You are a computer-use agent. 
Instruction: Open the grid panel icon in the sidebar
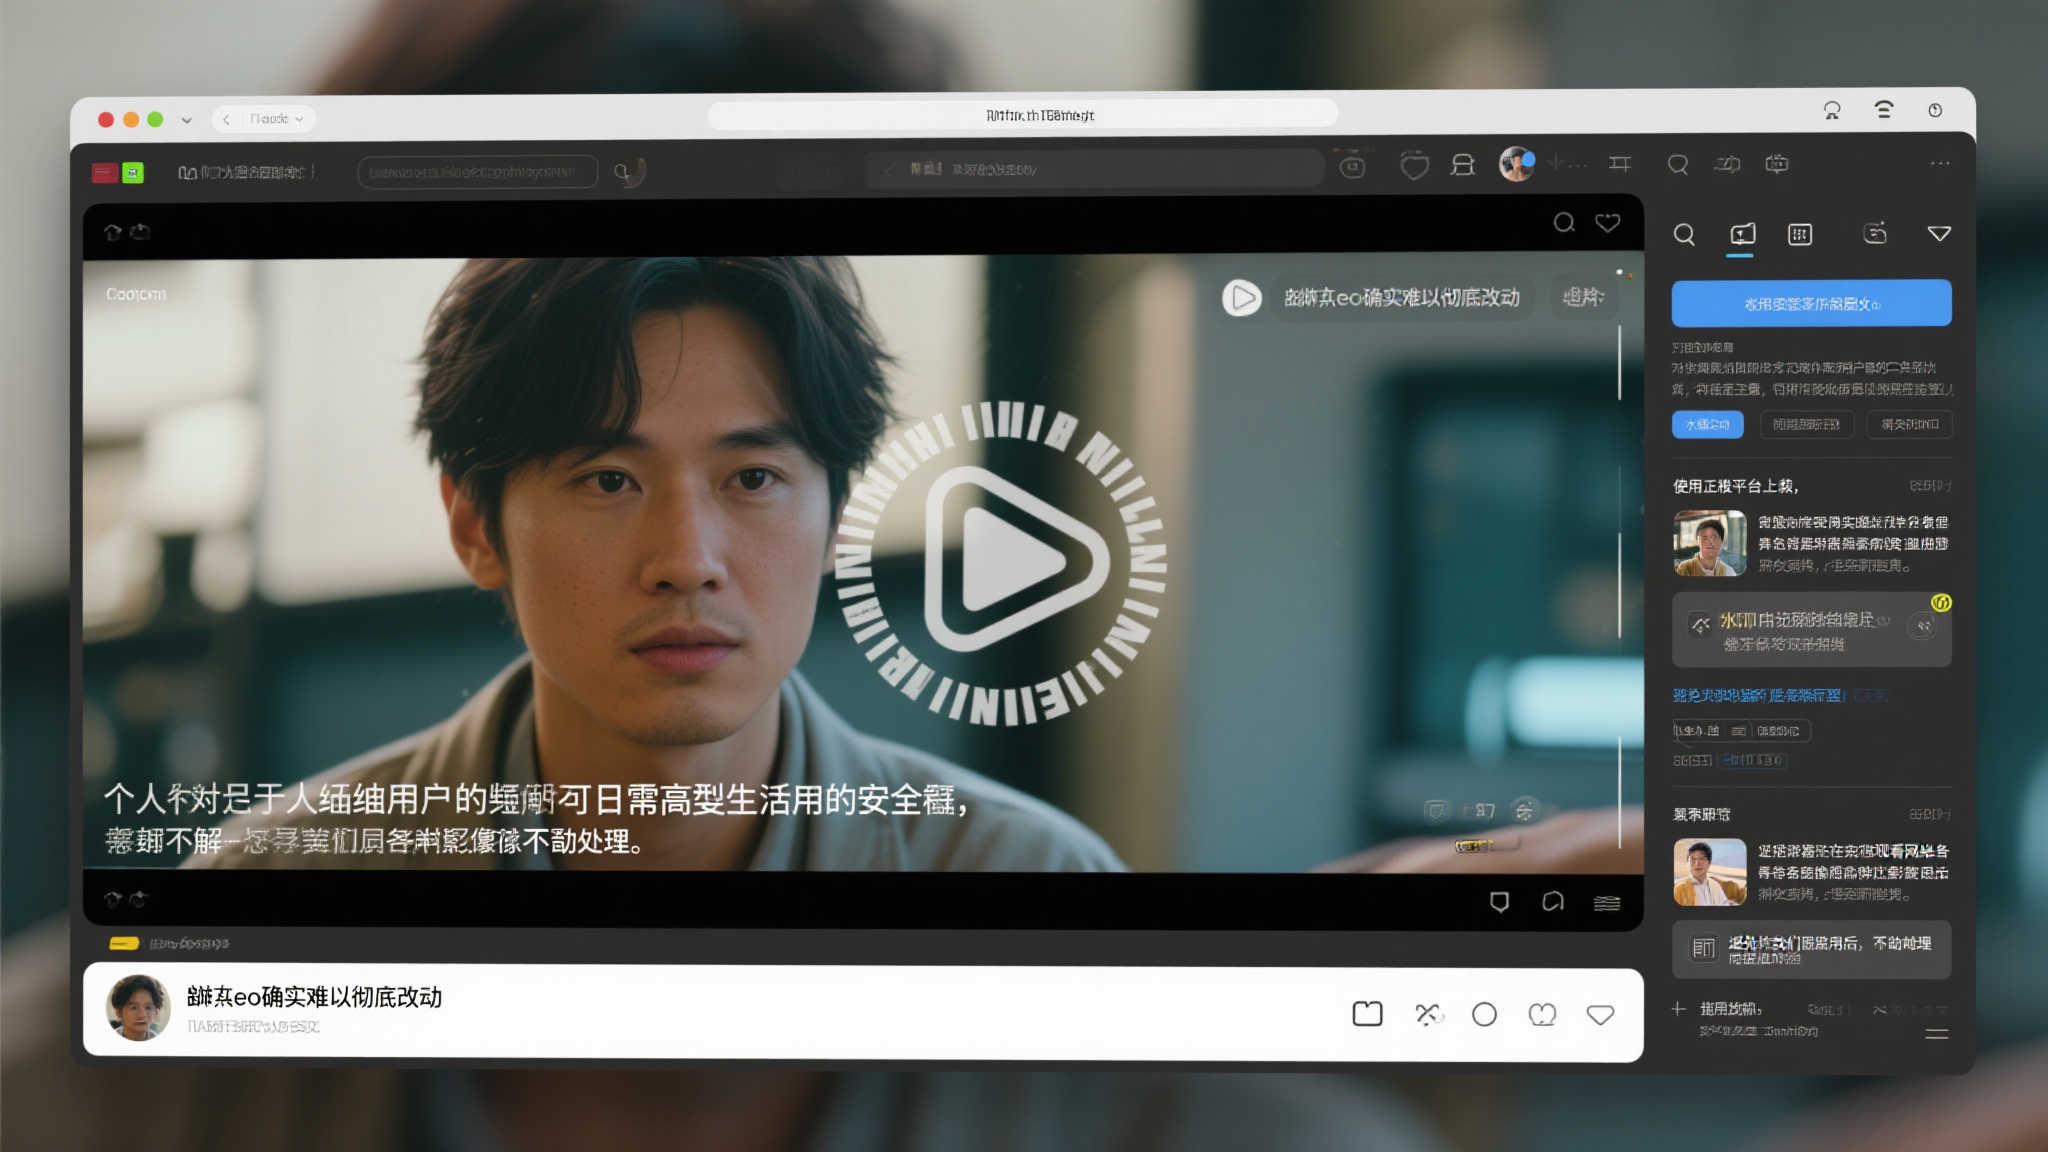pyautogui.click(x=1800, y=235)
